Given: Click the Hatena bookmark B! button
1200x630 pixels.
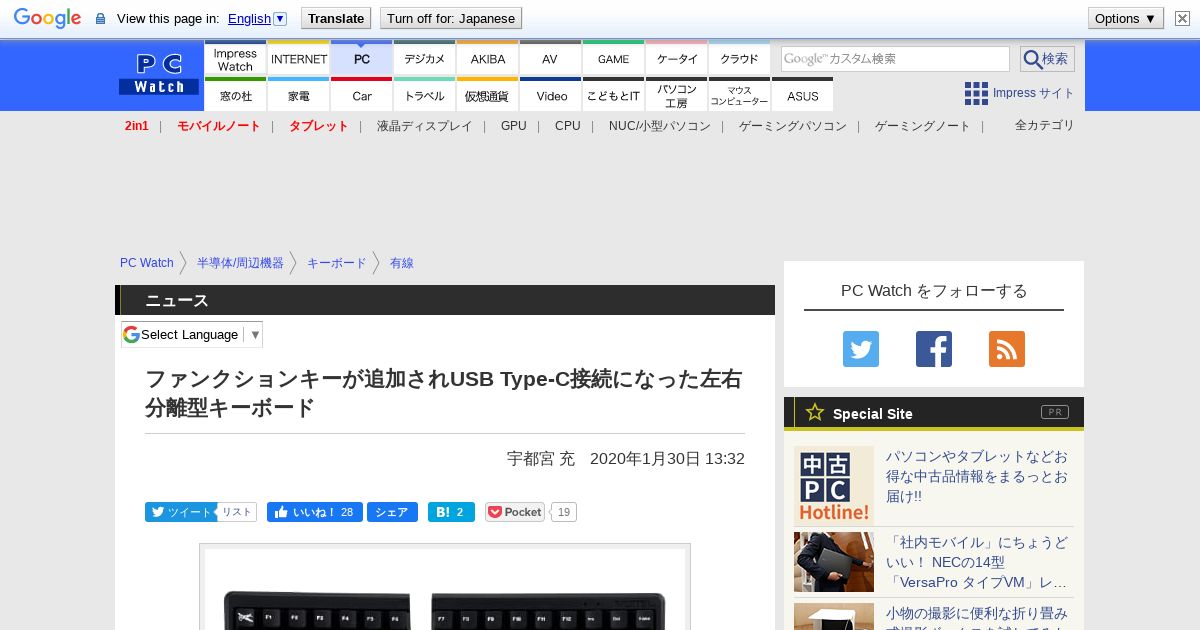Looking at the screenshot, I should (451, 512).
